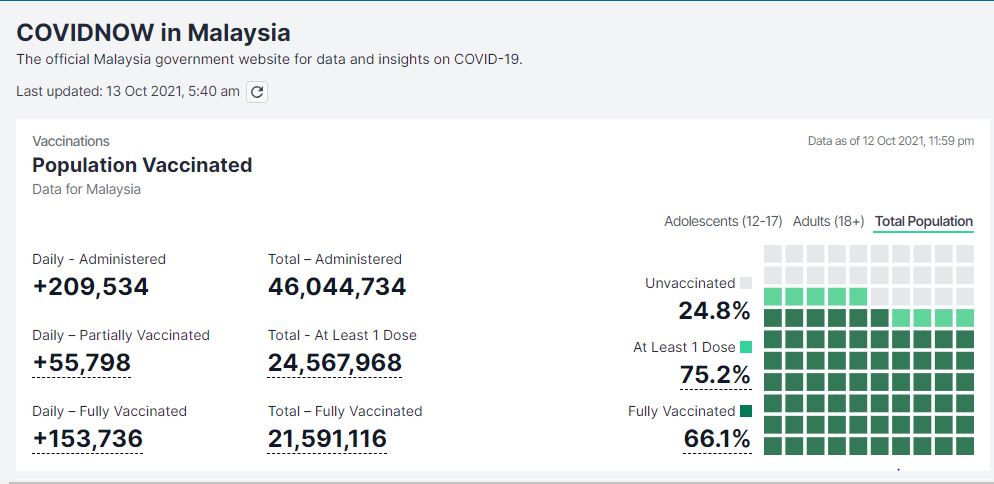Screen dimensions: 994x484
Task: Click the +153,736 fully vaccinated daily figure
Action: (x=87, y=439)
